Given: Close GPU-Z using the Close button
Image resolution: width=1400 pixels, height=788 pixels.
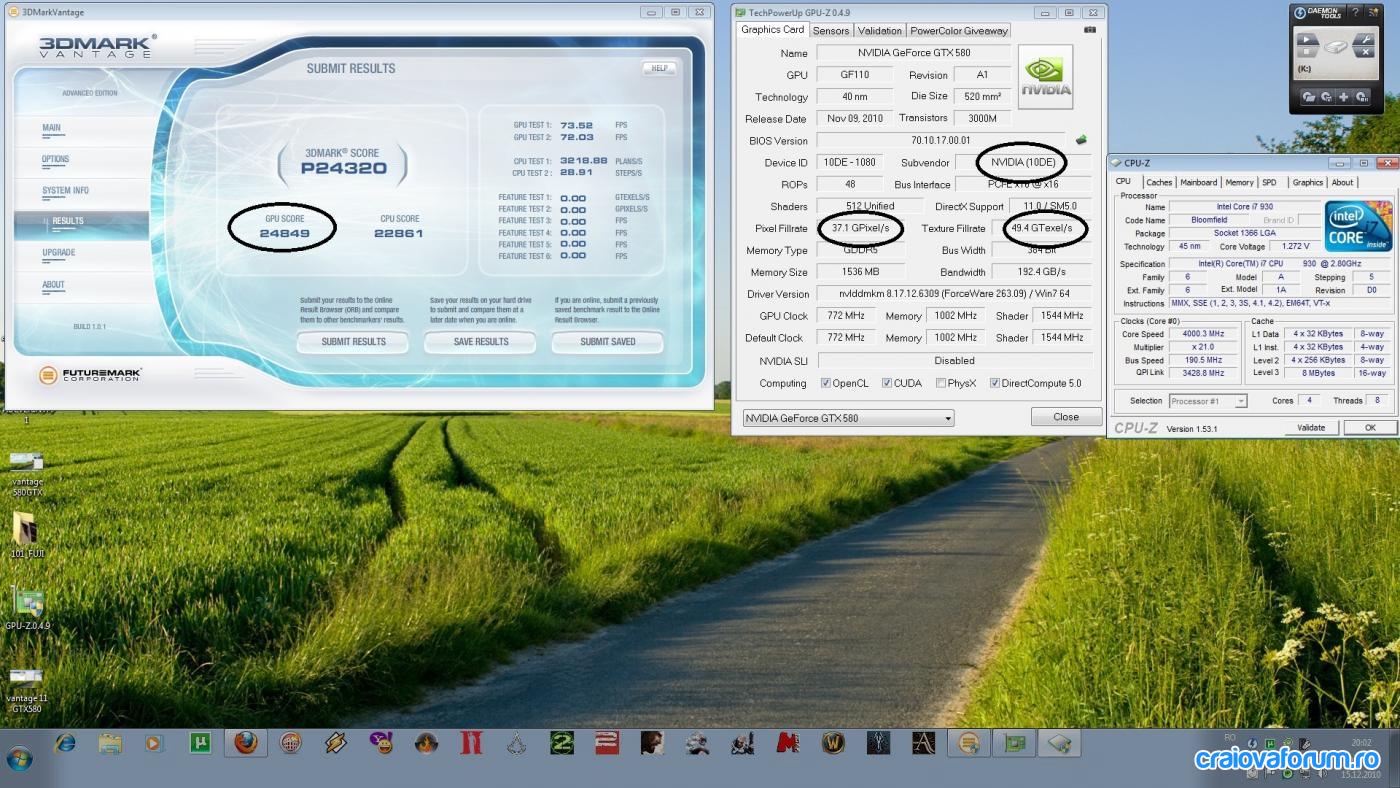Looking at the screenshot, I should (x=1066, y=417).
